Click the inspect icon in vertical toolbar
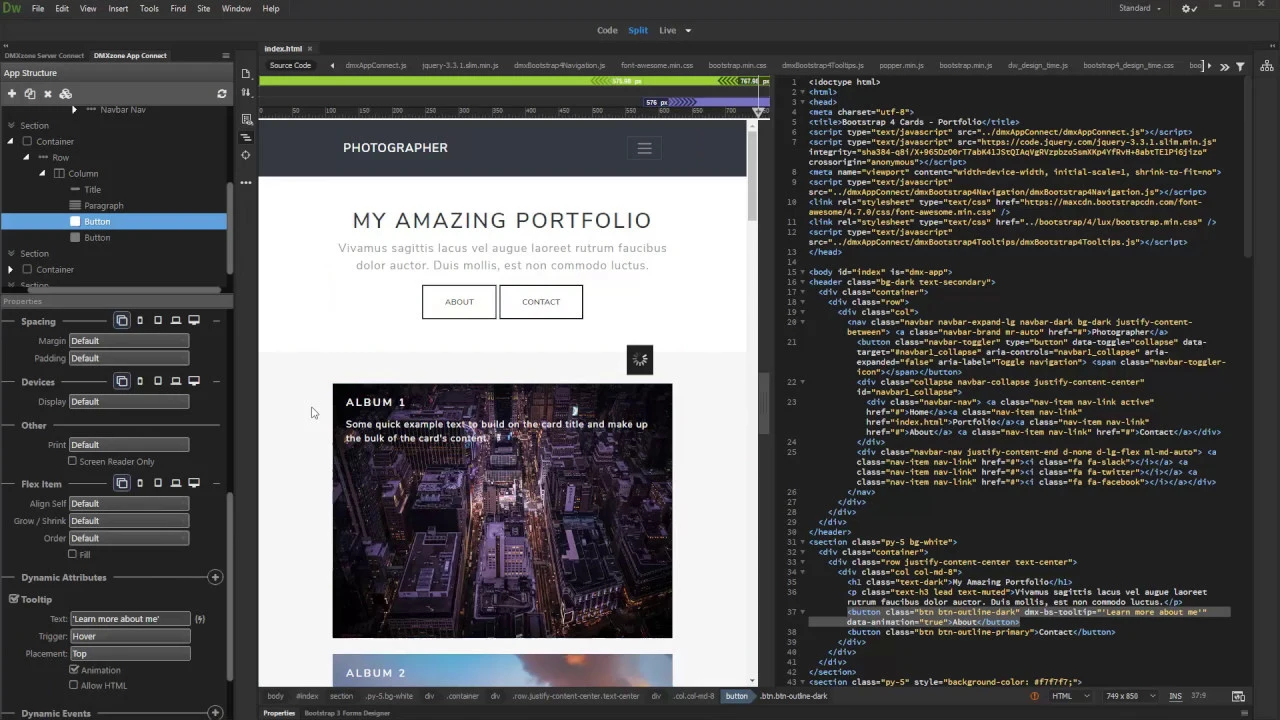The image size is (1280, 720). click(x=246, y=119)
